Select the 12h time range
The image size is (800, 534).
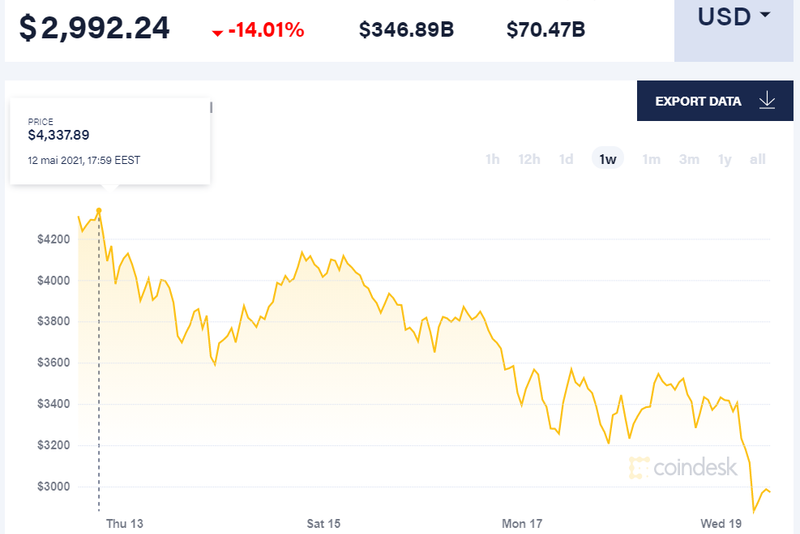[x=529, y=159]
